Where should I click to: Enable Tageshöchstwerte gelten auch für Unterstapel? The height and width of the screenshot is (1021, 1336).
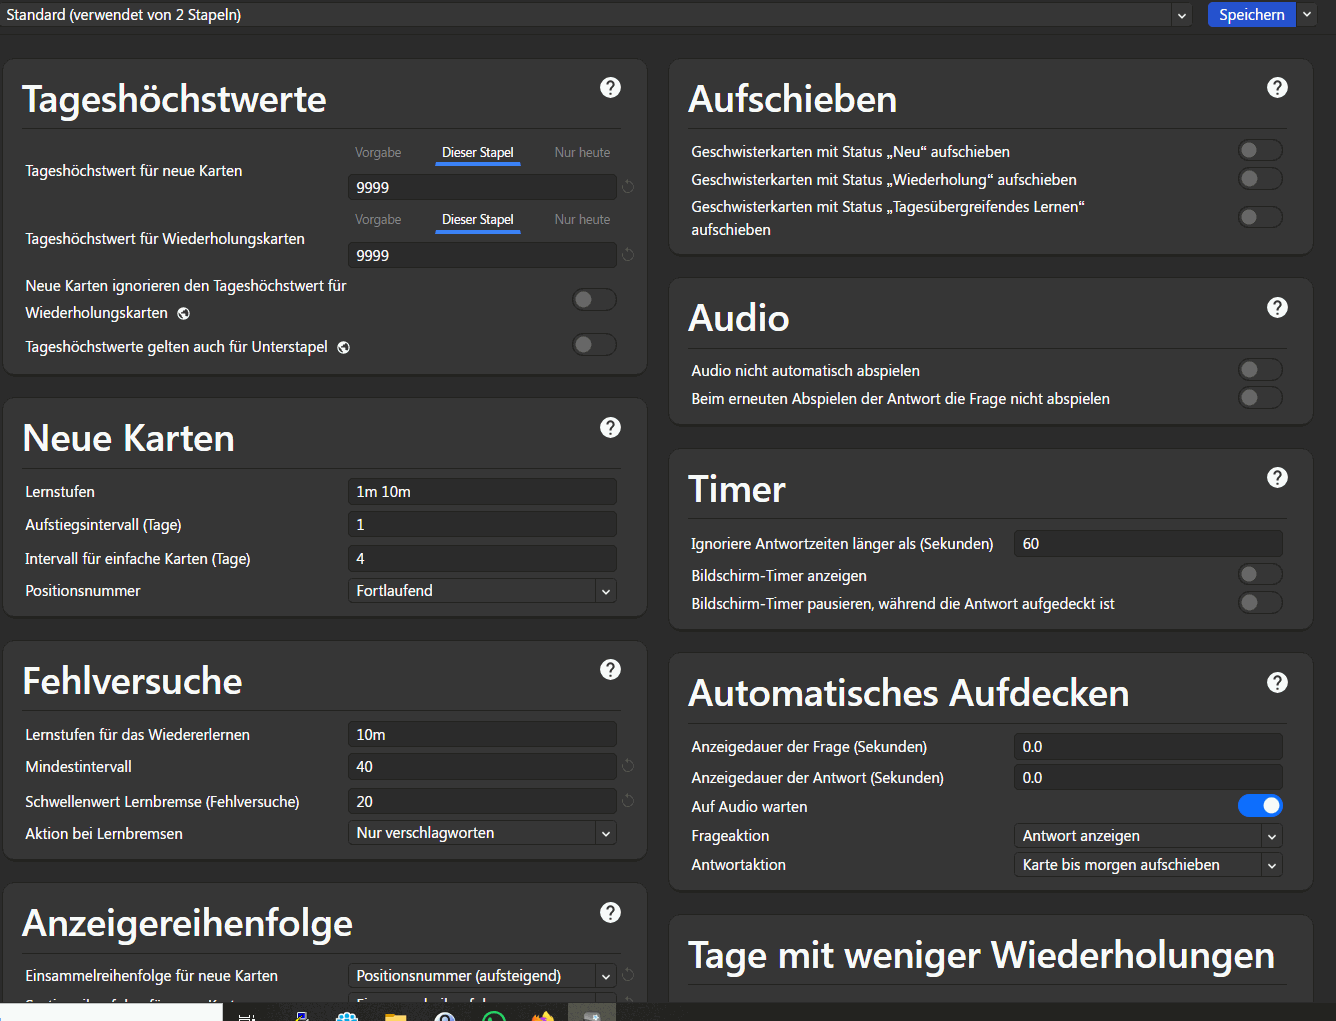[594, 345]
